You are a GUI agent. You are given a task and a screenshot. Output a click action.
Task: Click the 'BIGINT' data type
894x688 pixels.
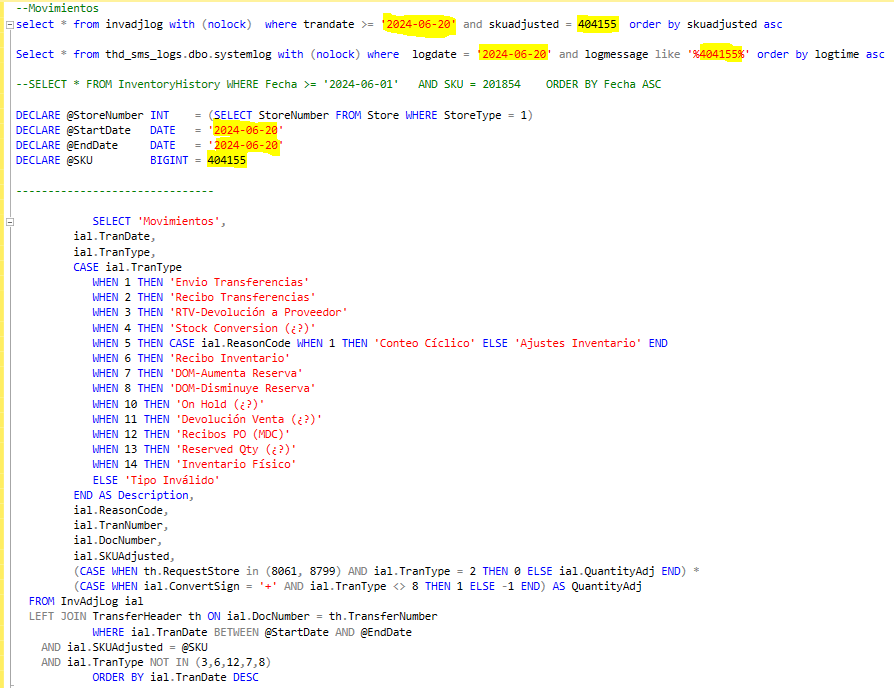click(169, 160)
